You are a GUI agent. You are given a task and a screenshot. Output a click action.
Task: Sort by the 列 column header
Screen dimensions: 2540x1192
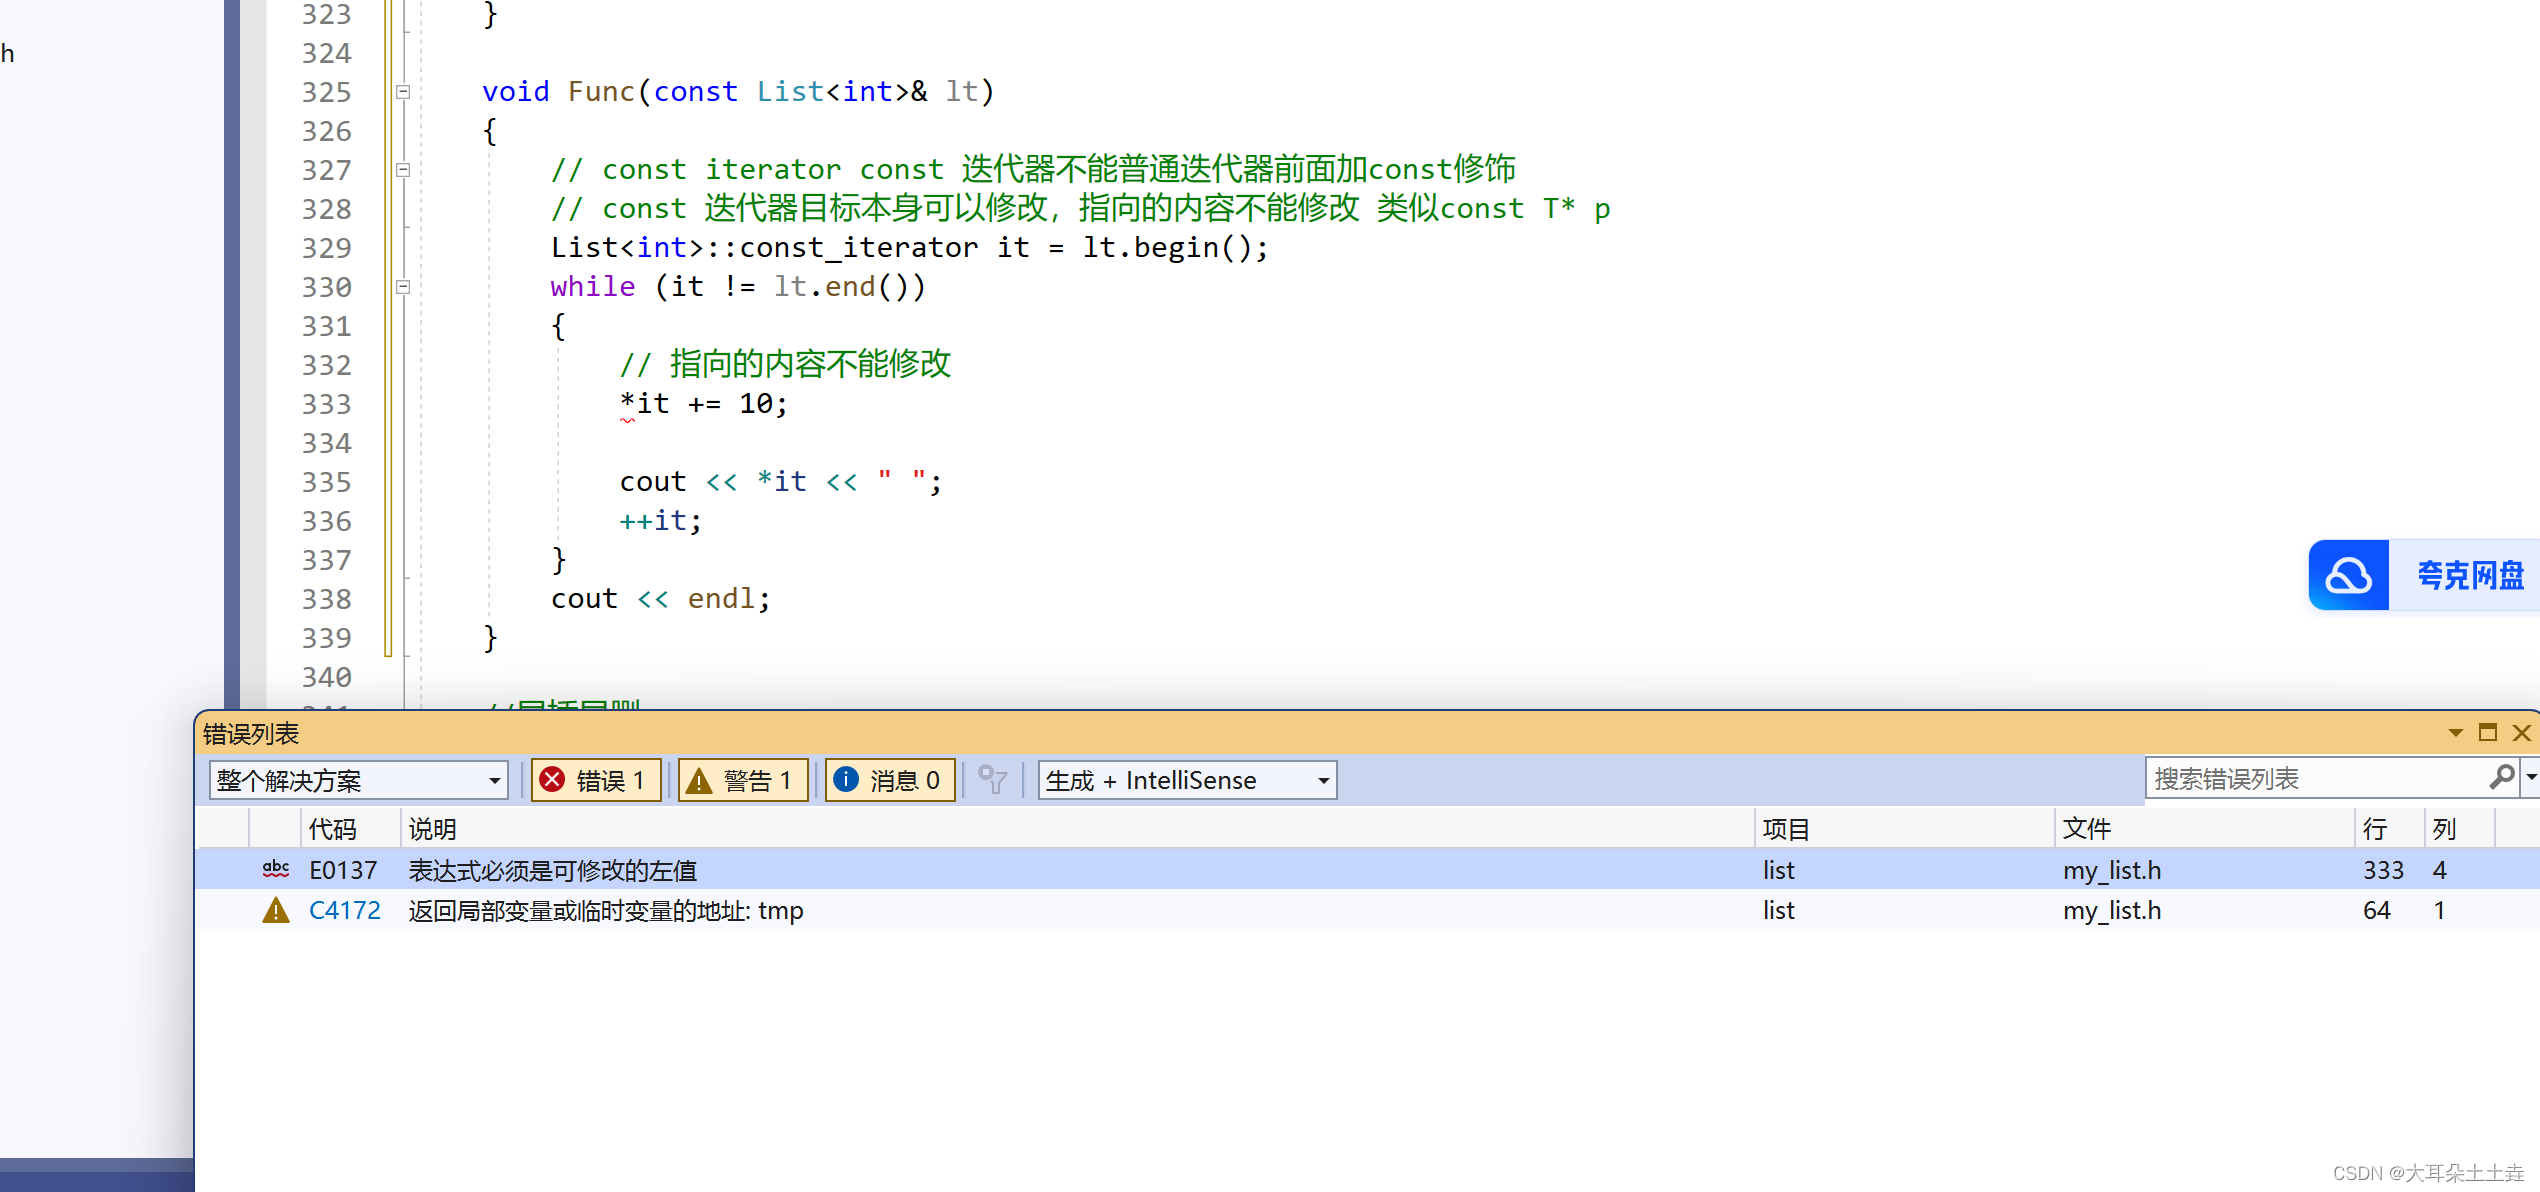pyautogui.click(x=2459, y=829)
